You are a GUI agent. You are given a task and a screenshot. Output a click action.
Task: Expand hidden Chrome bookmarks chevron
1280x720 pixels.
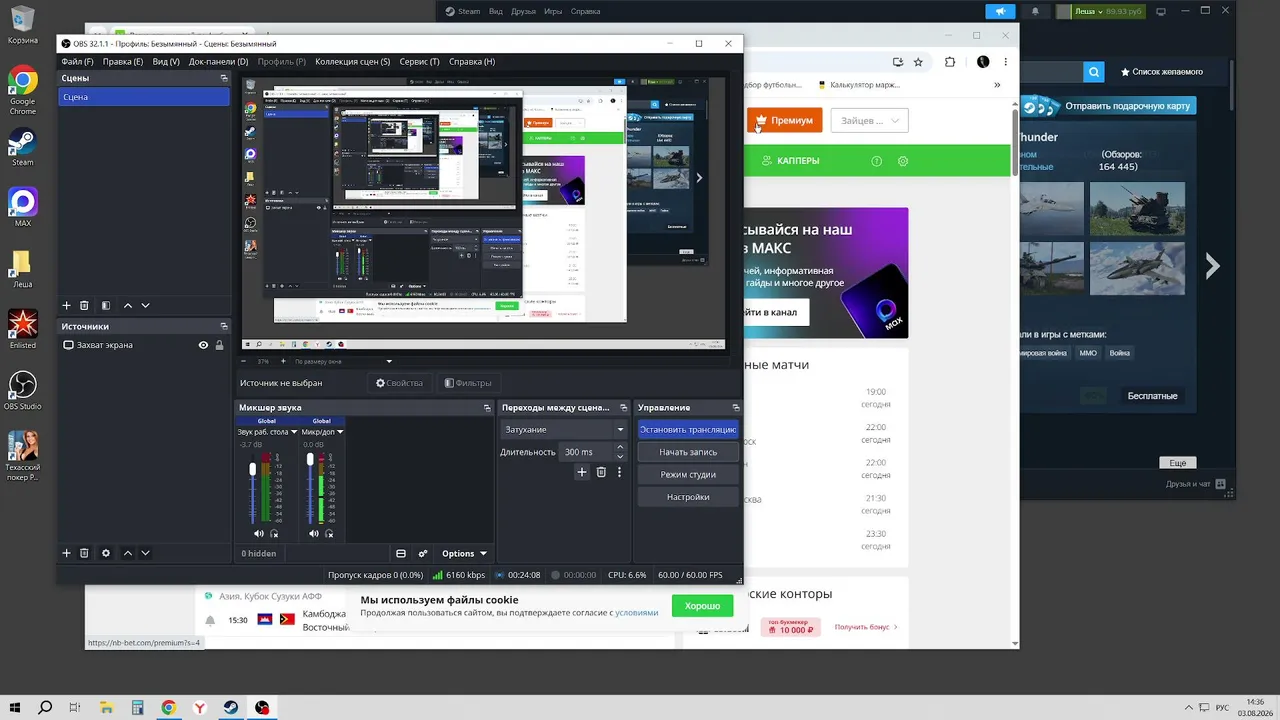[997, 85]
